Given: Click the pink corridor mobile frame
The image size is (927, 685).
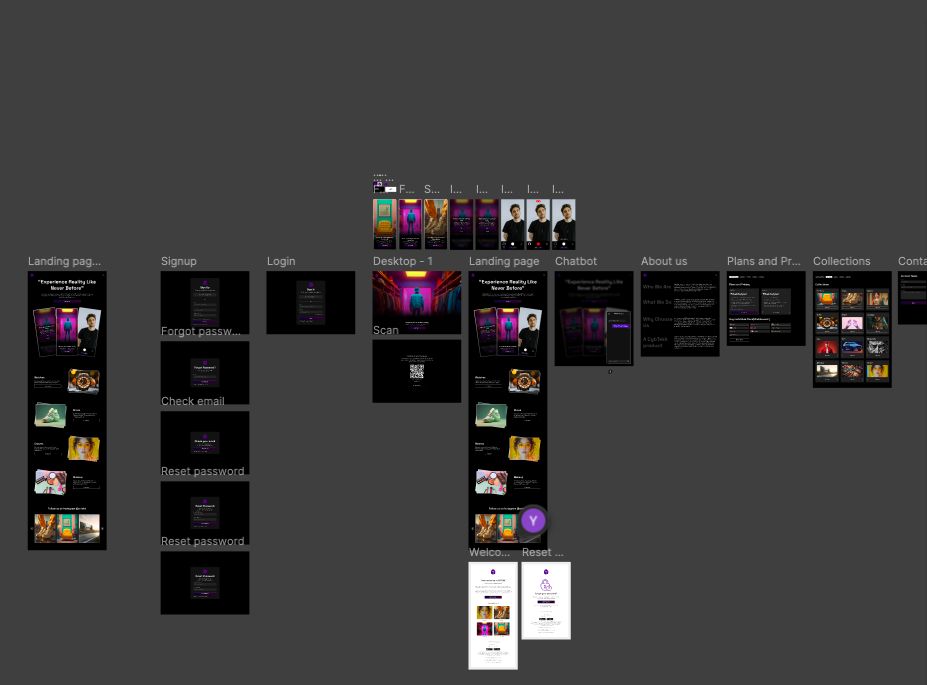Looking at the screenshot, I should pos(410,224).
